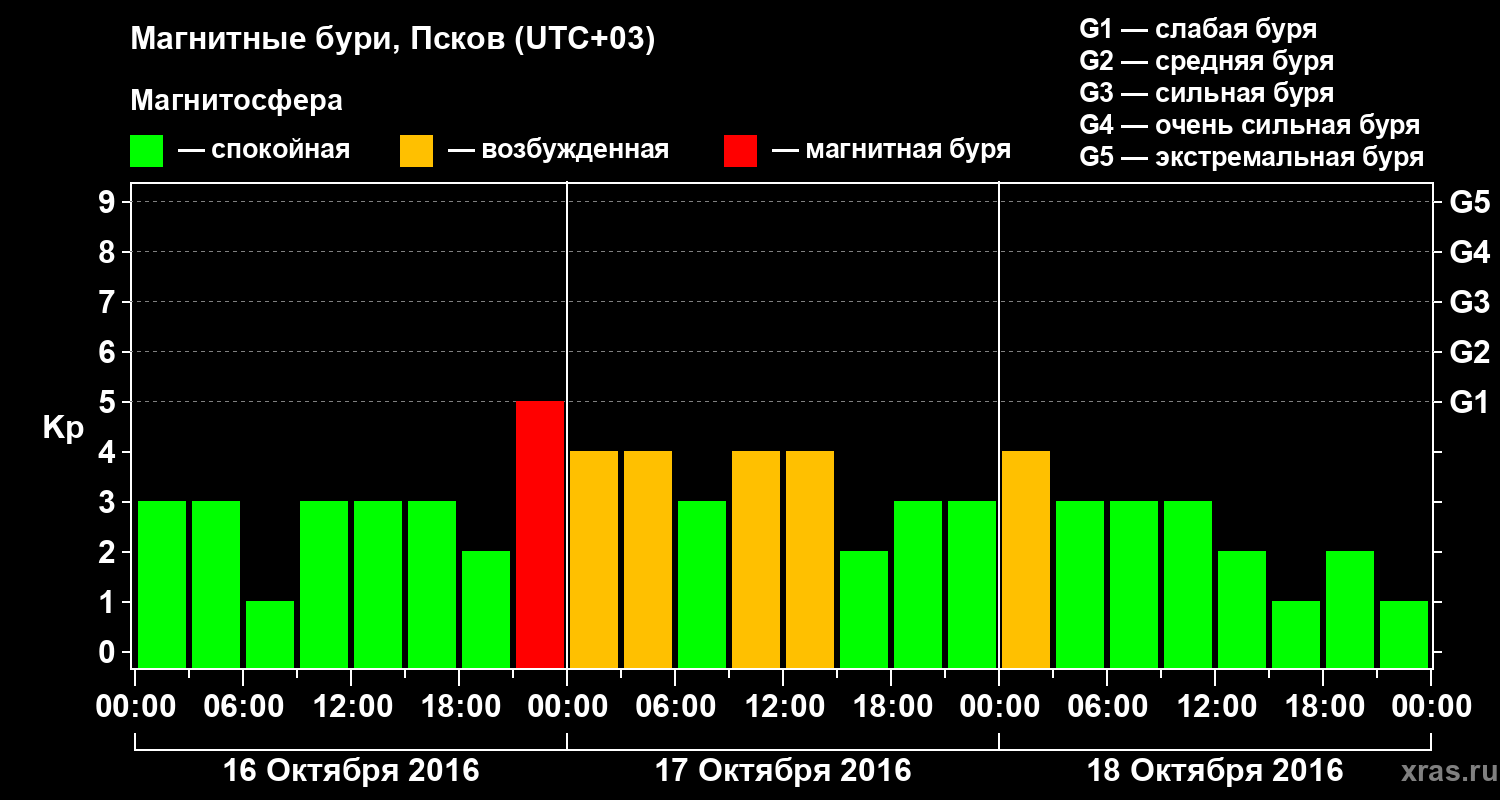Select the green 06:00–09:00 bar on 17 Октября
This screenshot has height=800, width=1500.
click(x=702, y=584)
